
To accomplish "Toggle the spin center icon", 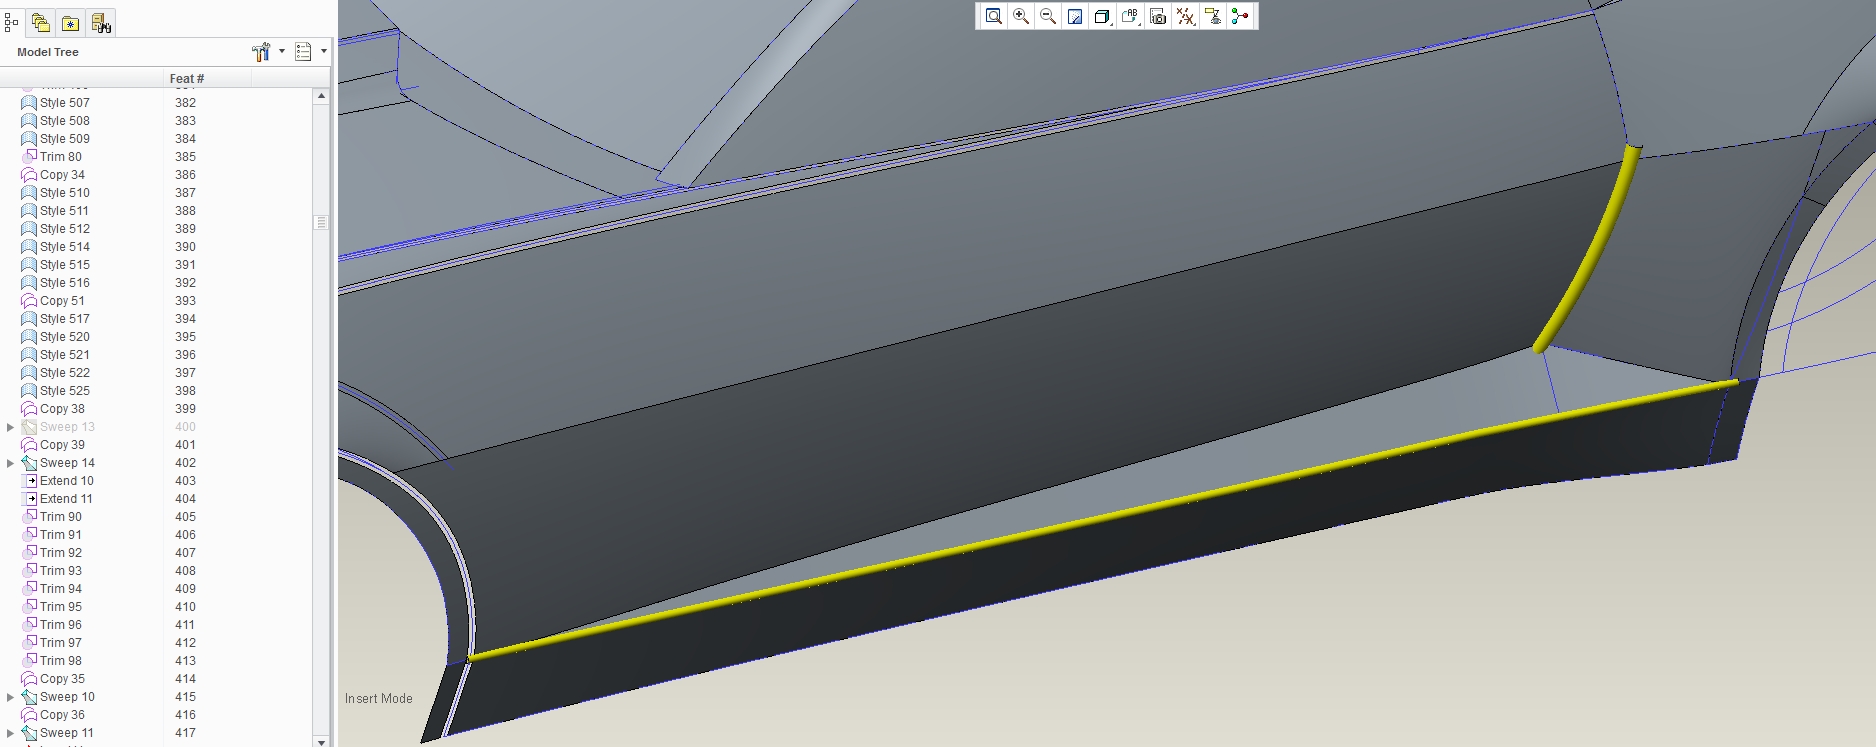I will point(1240,16).
